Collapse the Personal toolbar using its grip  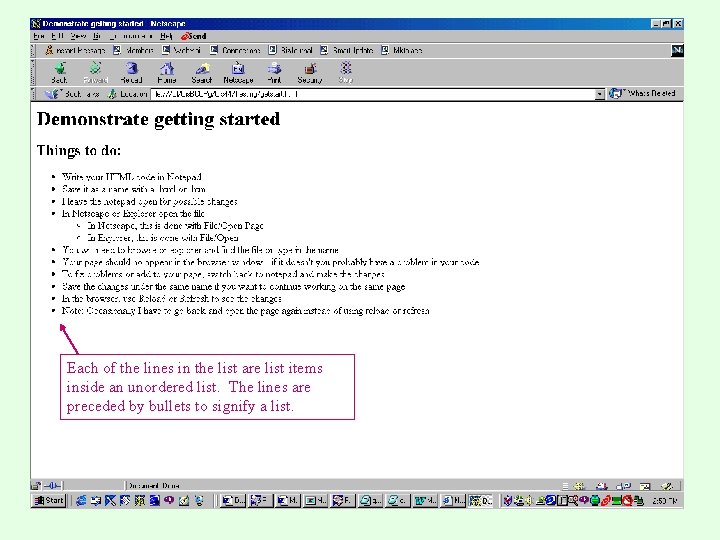click(33, 51)
